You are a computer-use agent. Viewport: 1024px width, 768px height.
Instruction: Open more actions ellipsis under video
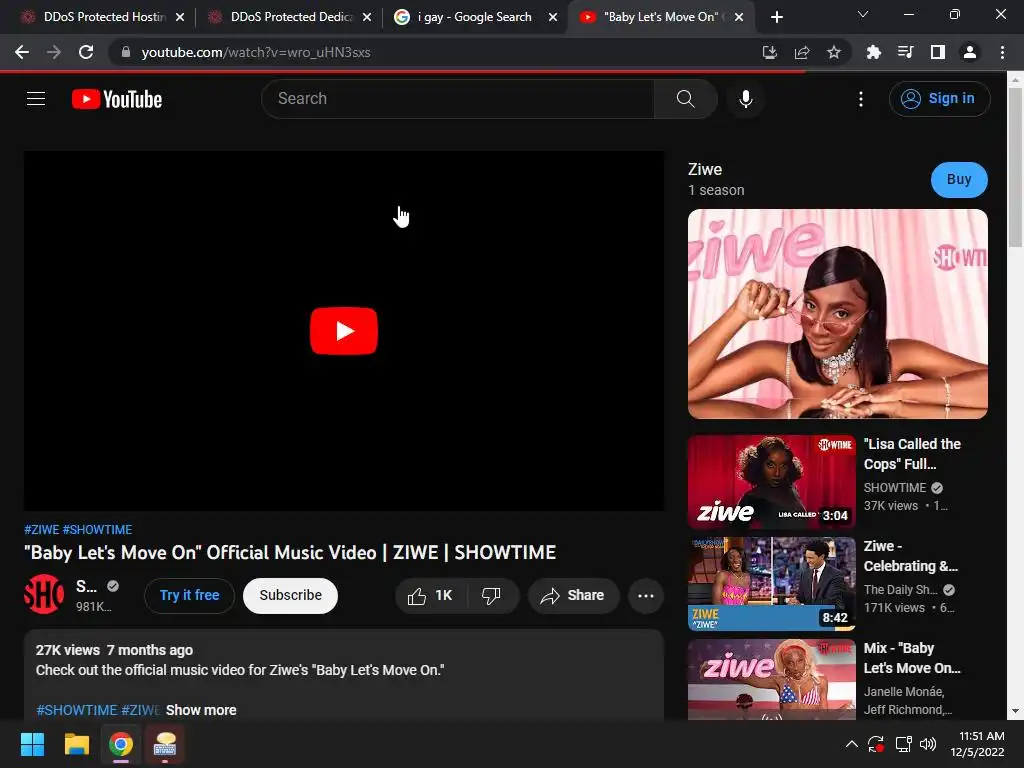point(646,596)
